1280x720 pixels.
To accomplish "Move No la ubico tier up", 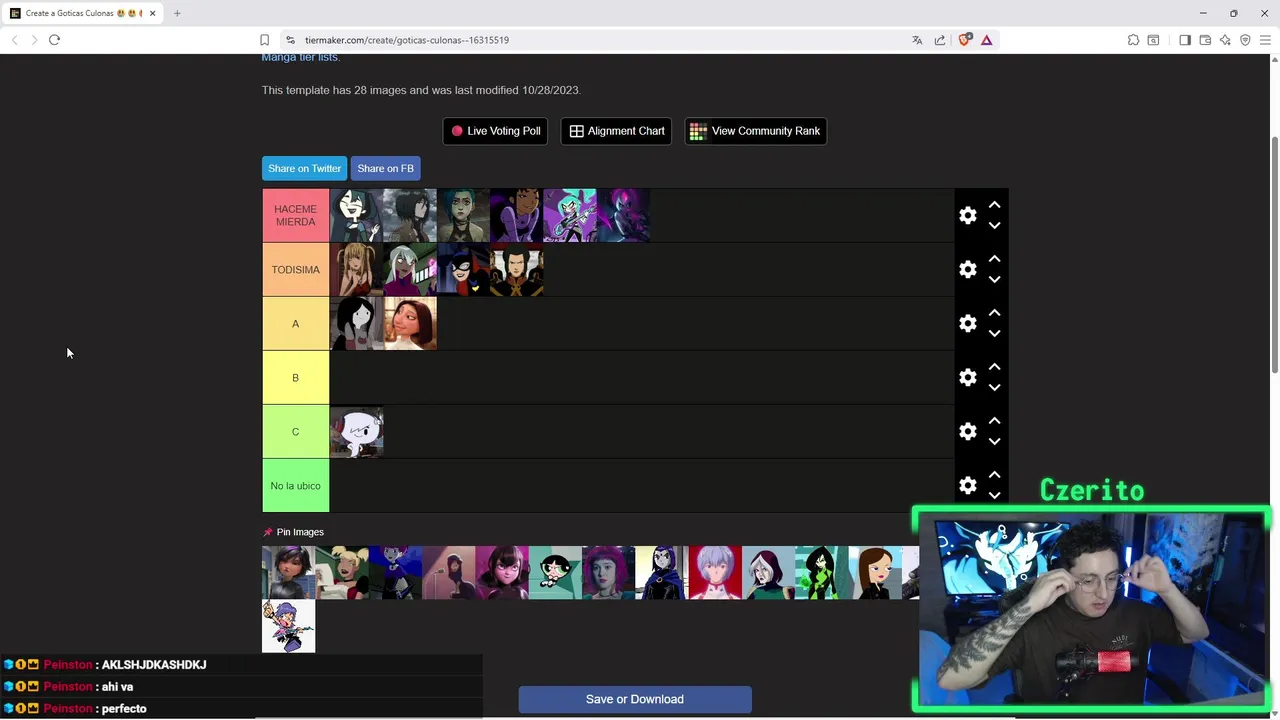I will click(994, 474).
